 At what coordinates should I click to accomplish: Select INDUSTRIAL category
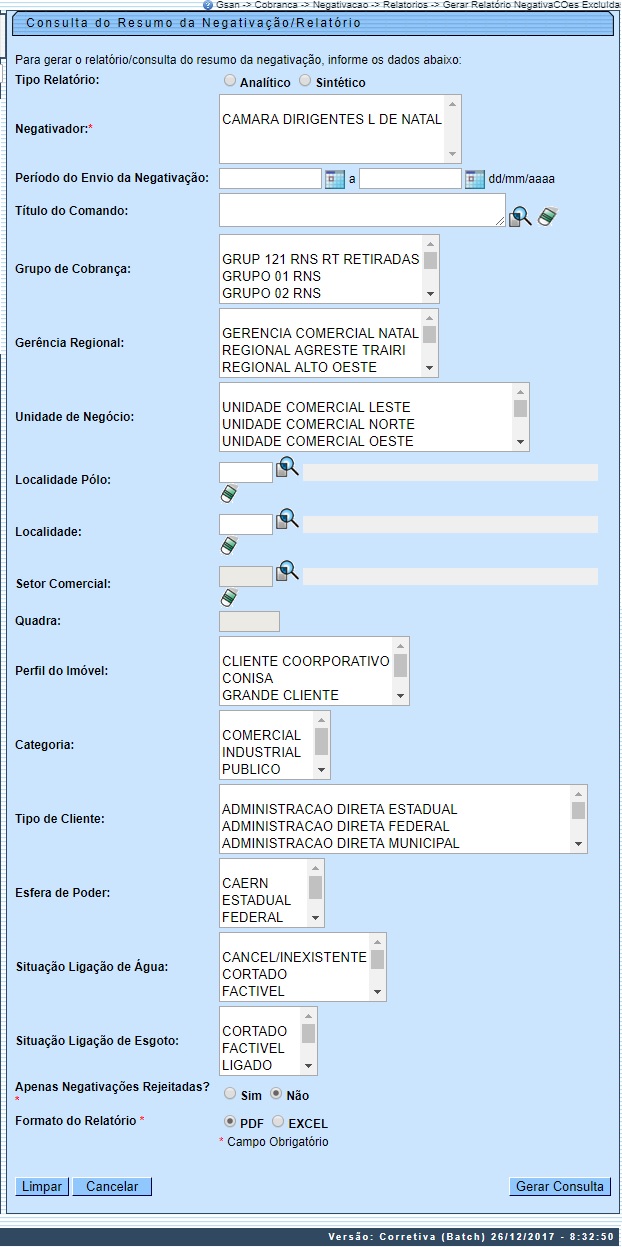261,752
